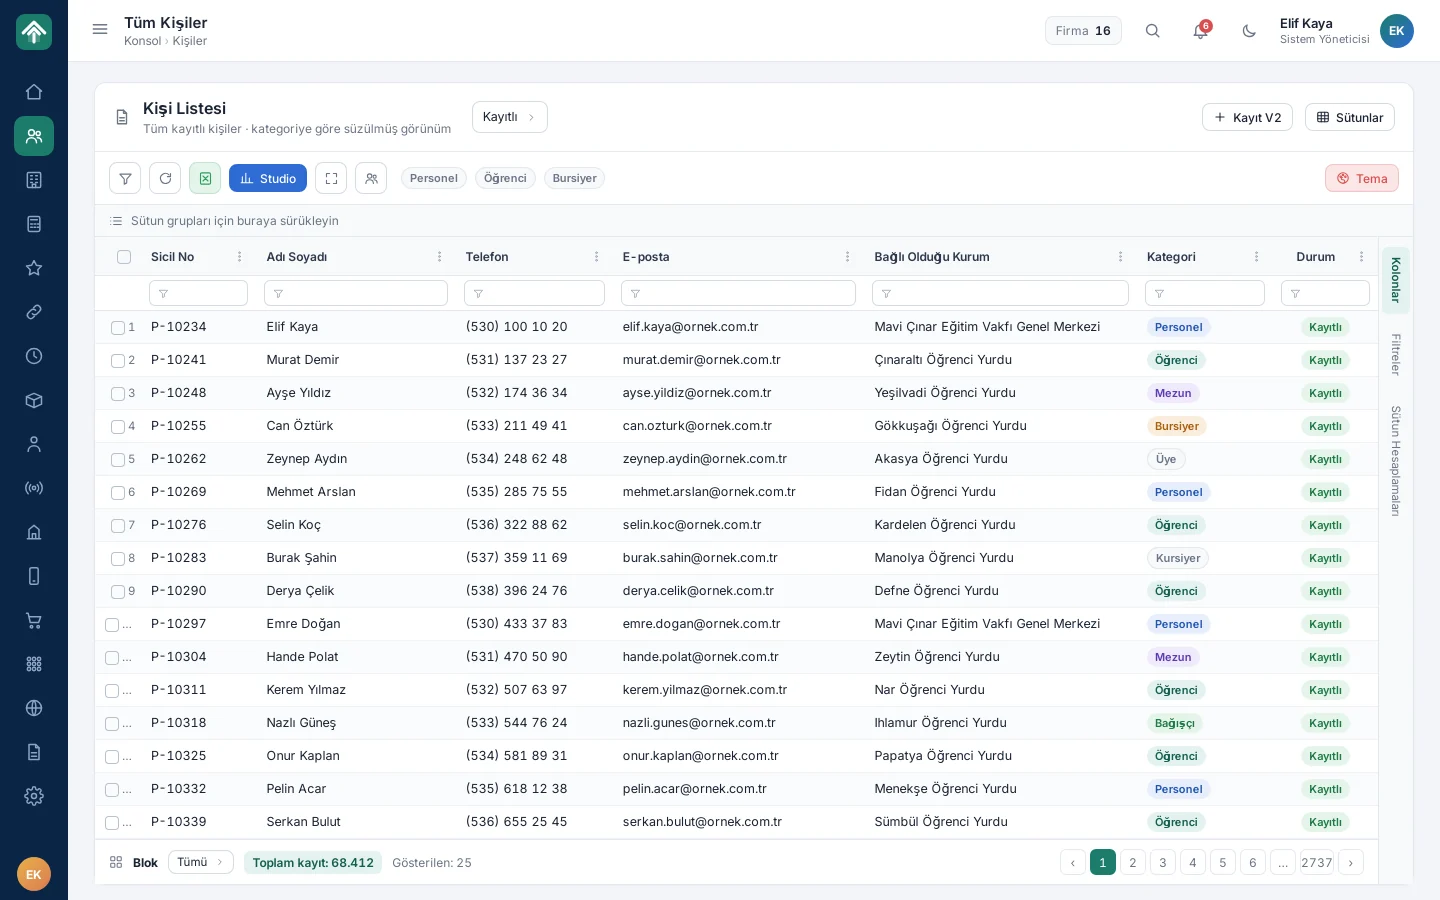Open the Kolonlar side tab
Screen dimensions: 1440x900
(x=1396, y=280)
